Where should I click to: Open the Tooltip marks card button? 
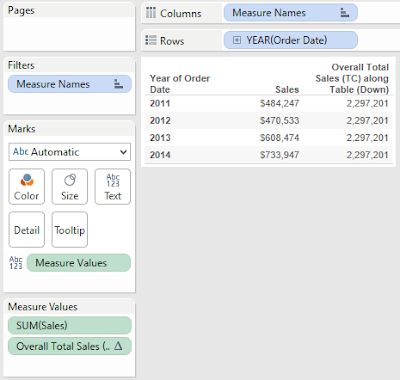[x=70, y=230]
